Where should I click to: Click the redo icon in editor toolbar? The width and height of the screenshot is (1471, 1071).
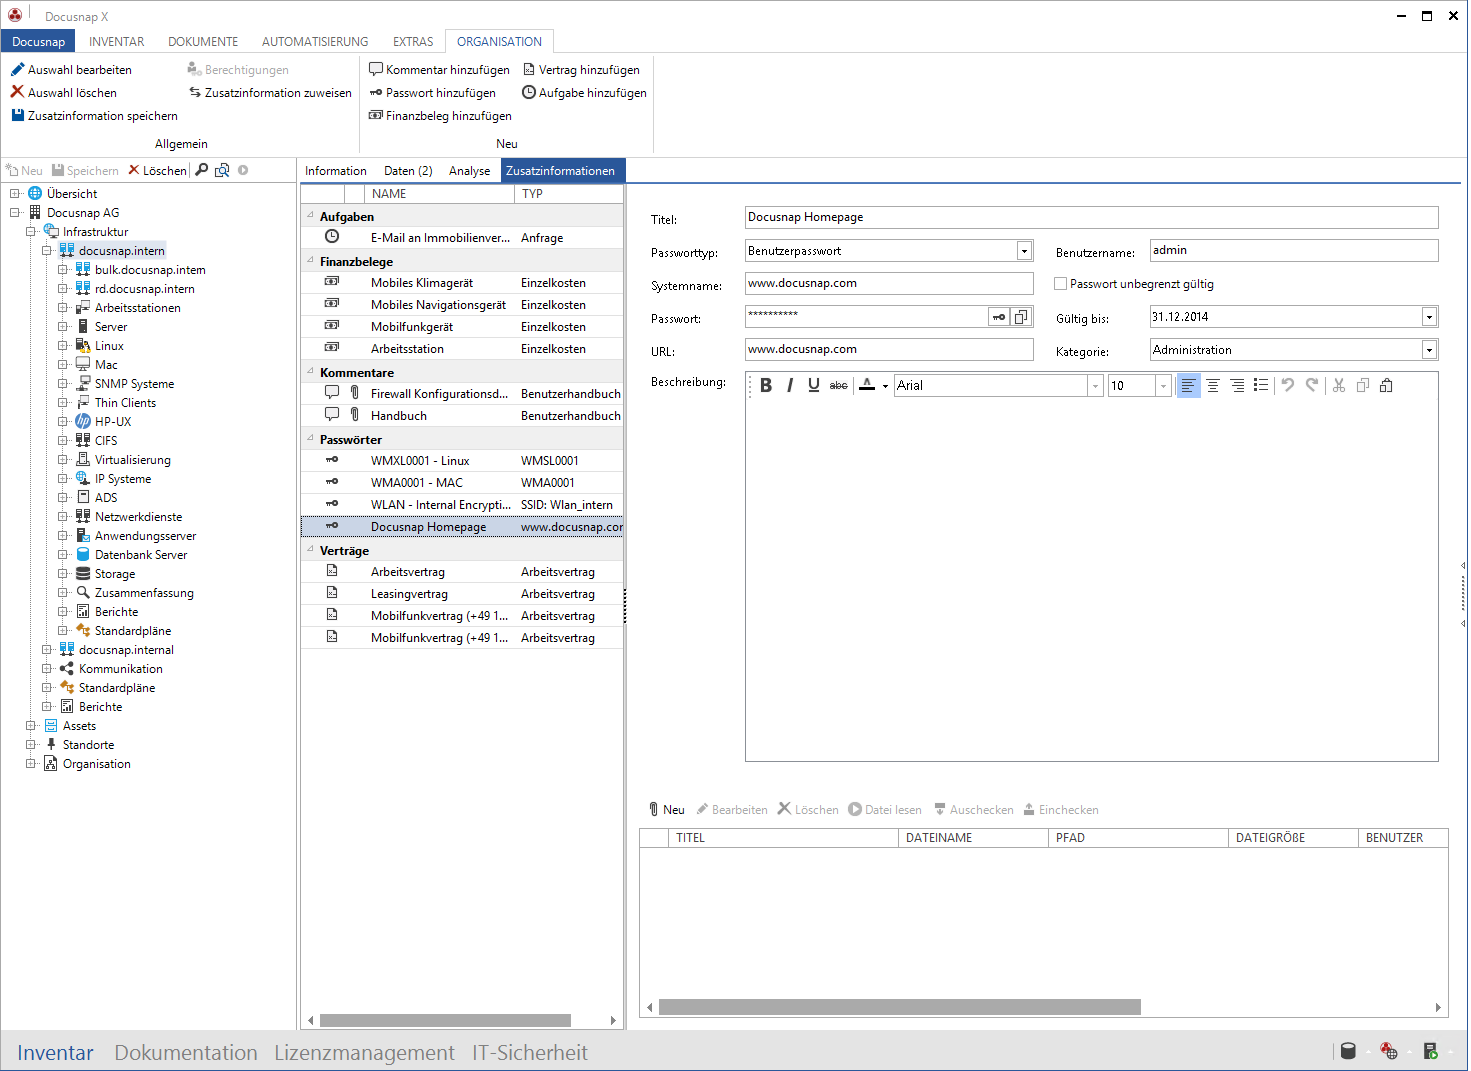pyautogui.click(x=1312, y=385)
